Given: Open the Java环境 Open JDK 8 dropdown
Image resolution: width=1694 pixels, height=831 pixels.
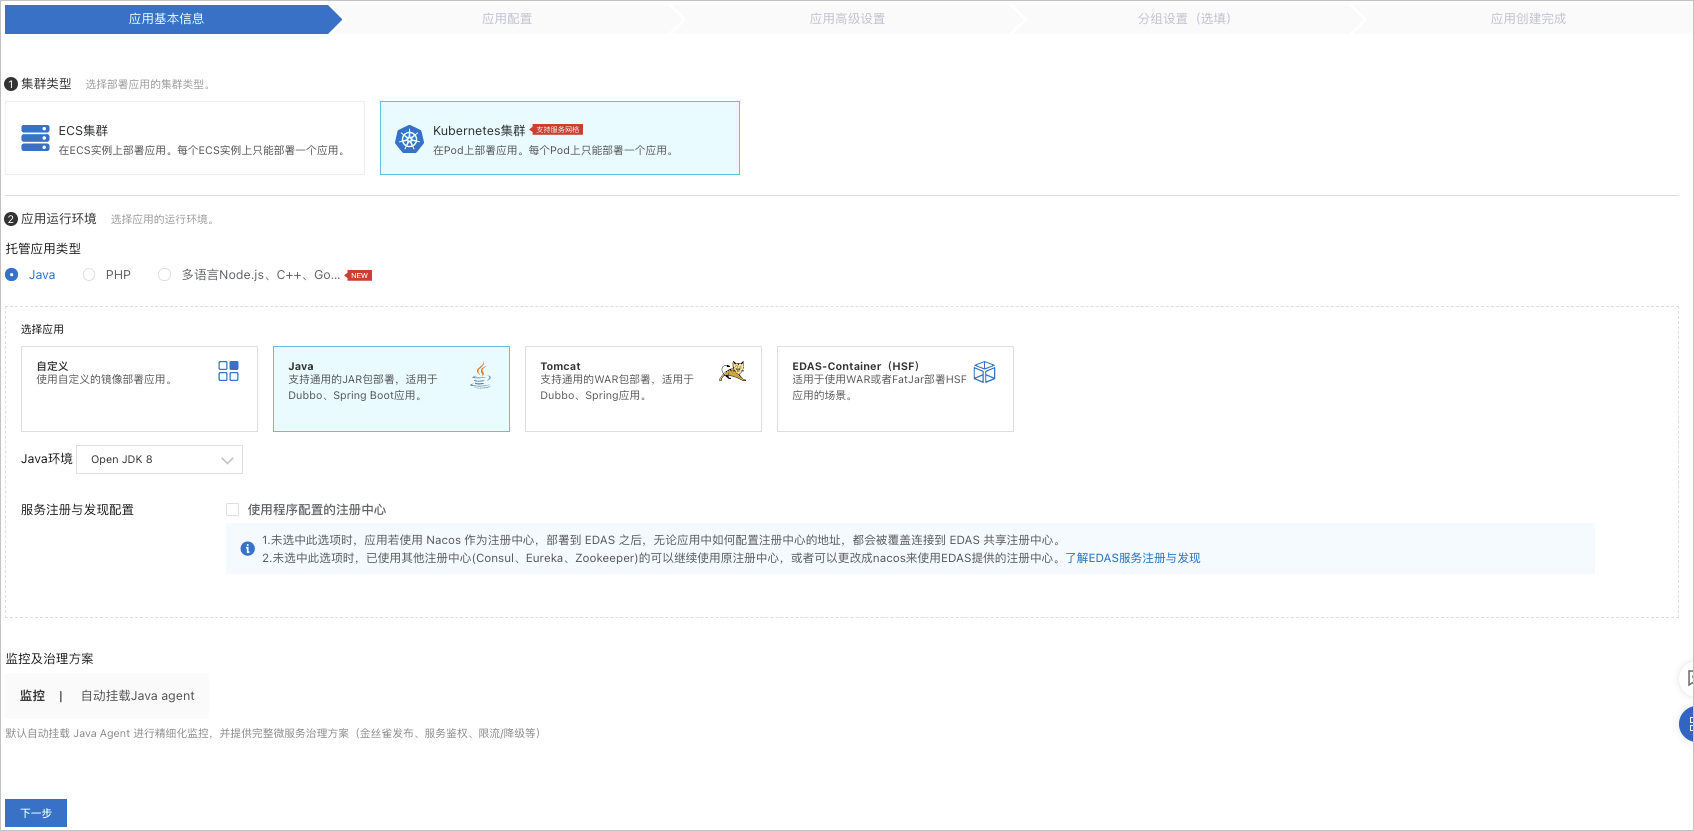Looking at the screenshot, I should point(159,460).
